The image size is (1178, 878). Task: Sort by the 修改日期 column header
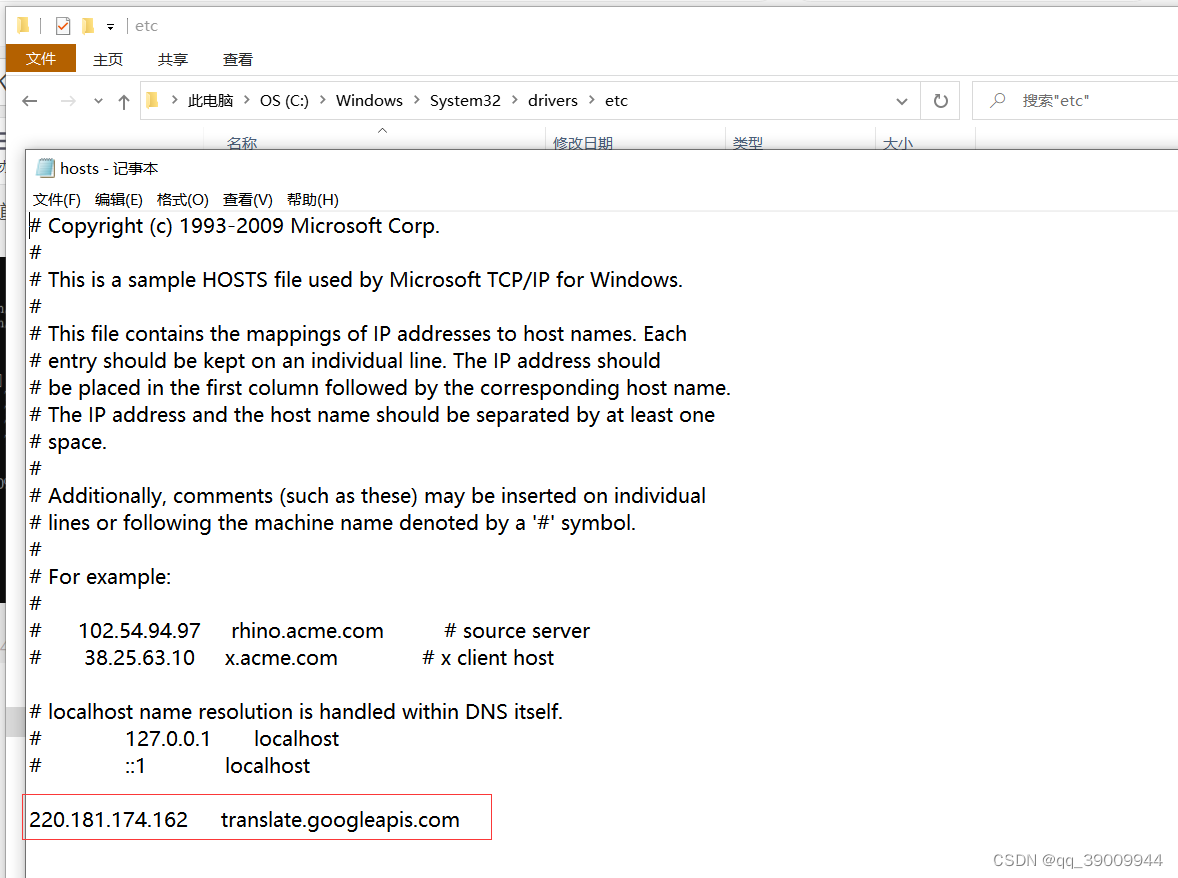[583, 142]
